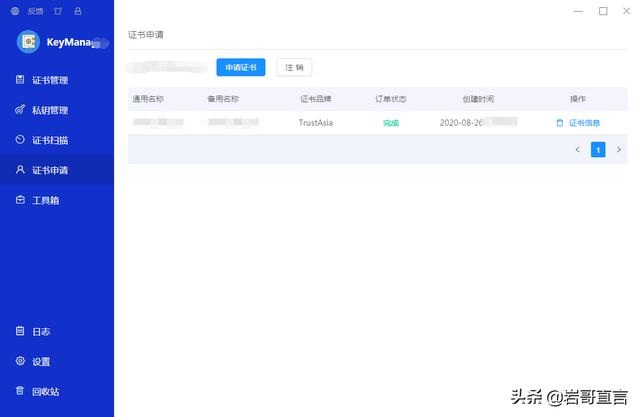The width and height of the screenshot is (640, 417).
Task: Click the scan icon beside 证书扫描
Action: [20, 140]
